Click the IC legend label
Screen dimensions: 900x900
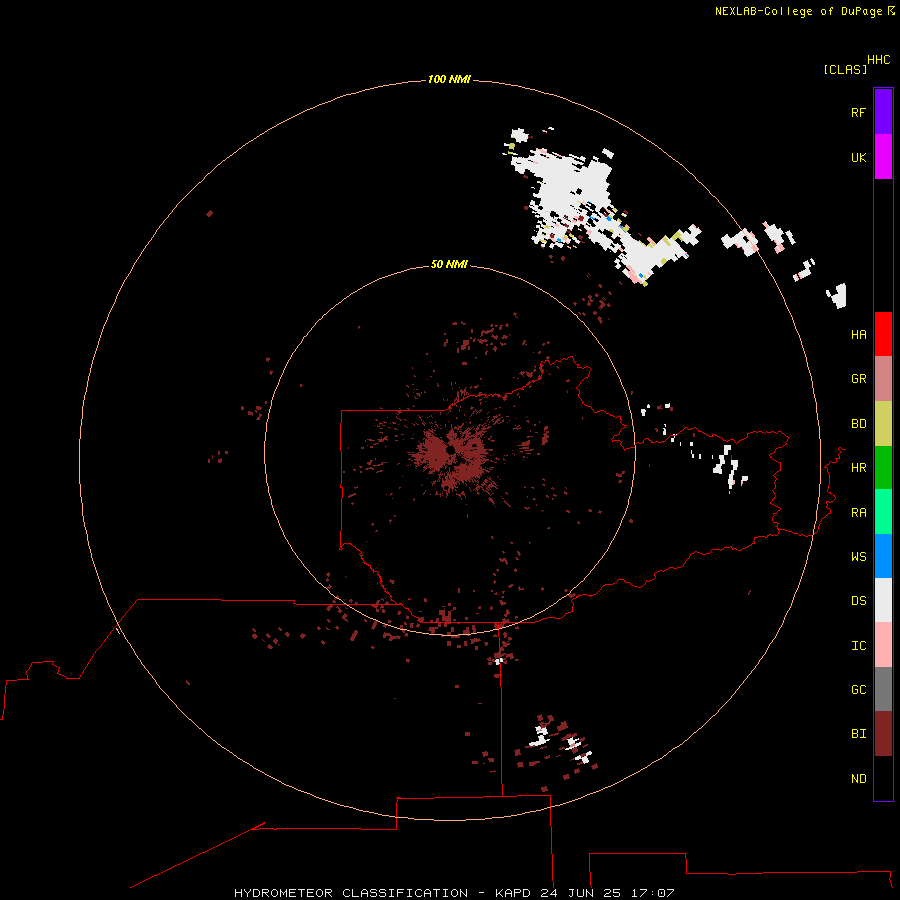click(x=858, y=646)
